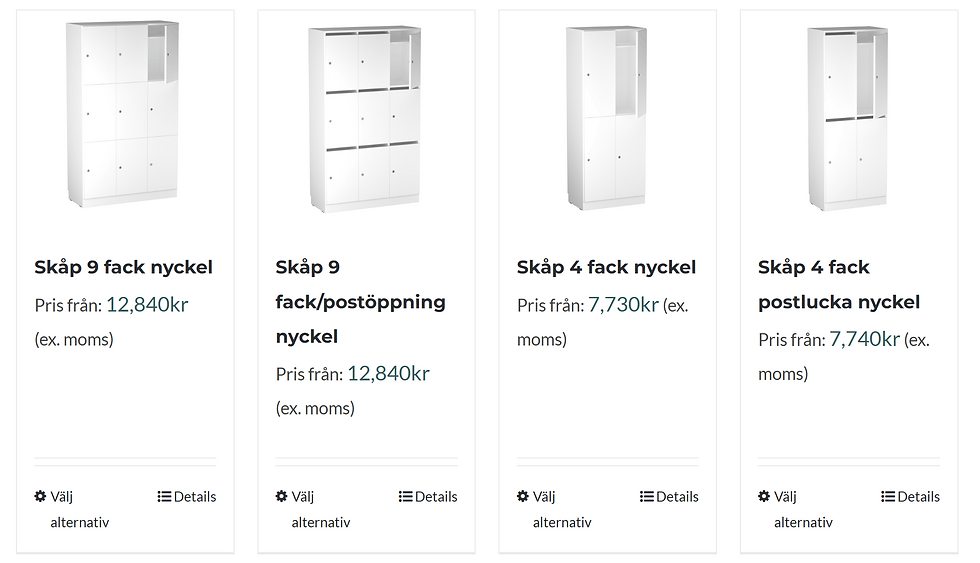Click gear icon under Skåp 9 fack/postöppning nyckel

click(282, 496)
